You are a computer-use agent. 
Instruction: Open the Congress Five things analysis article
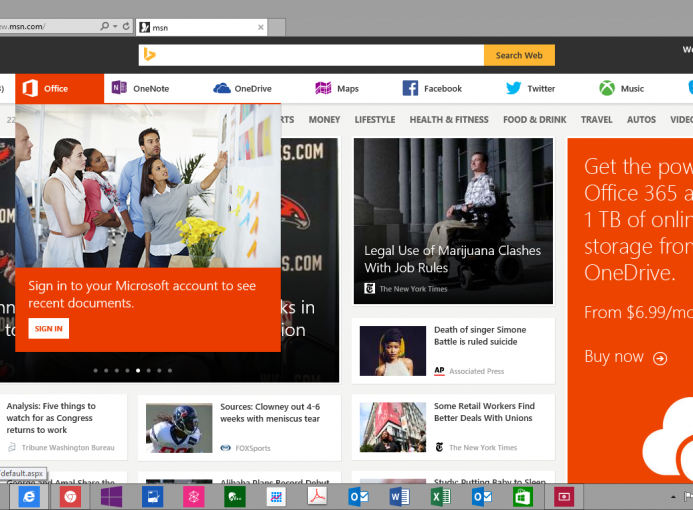51,418
